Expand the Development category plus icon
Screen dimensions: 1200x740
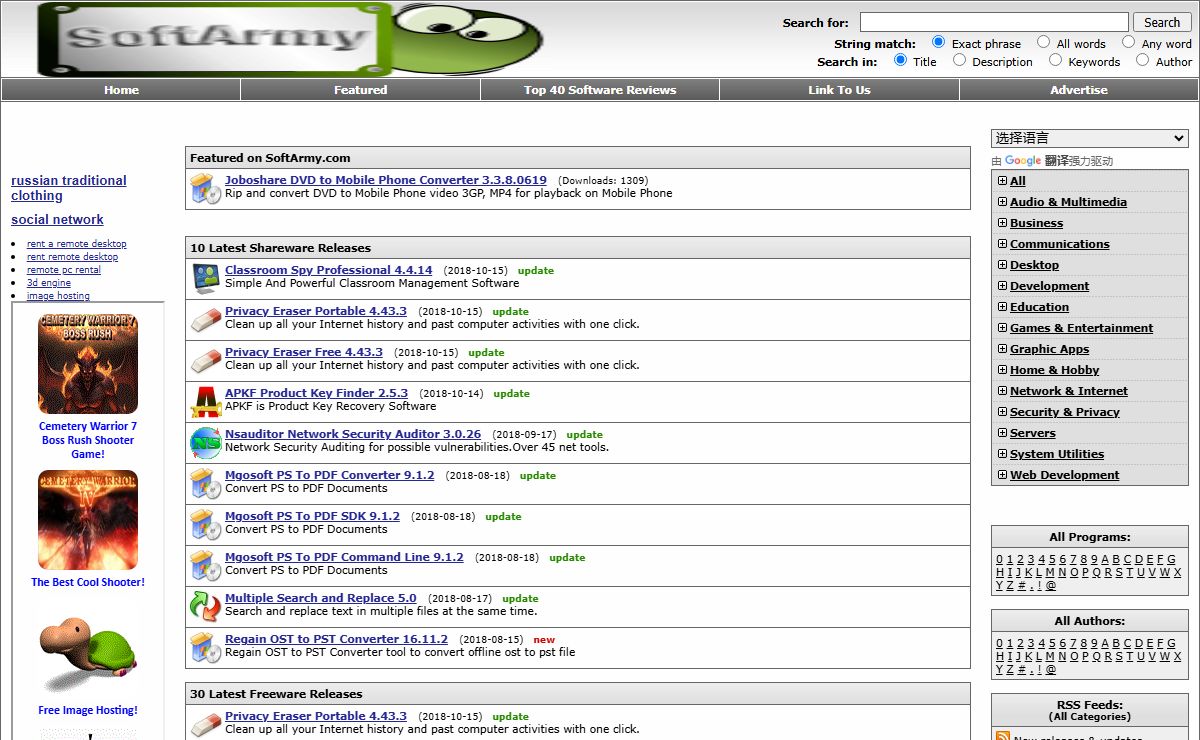(1002, 286)
